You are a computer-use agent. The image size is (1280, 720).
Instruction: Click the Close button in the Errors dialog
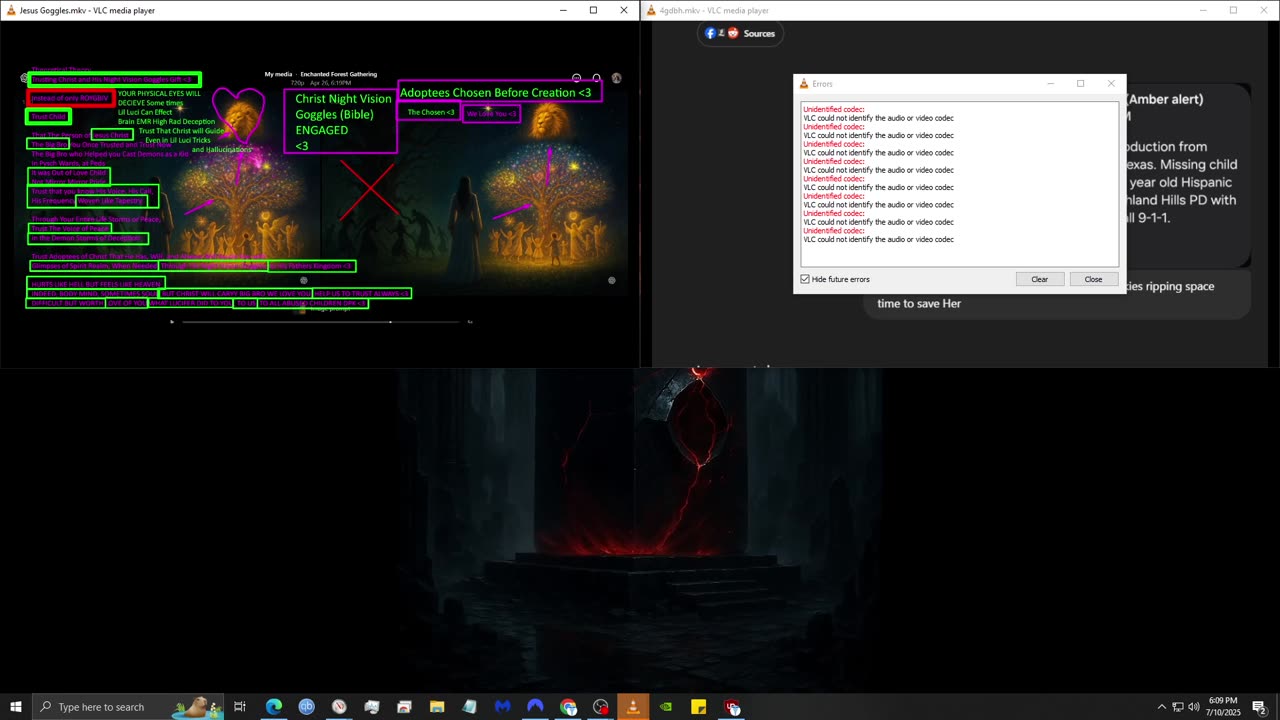[1094, 279]
